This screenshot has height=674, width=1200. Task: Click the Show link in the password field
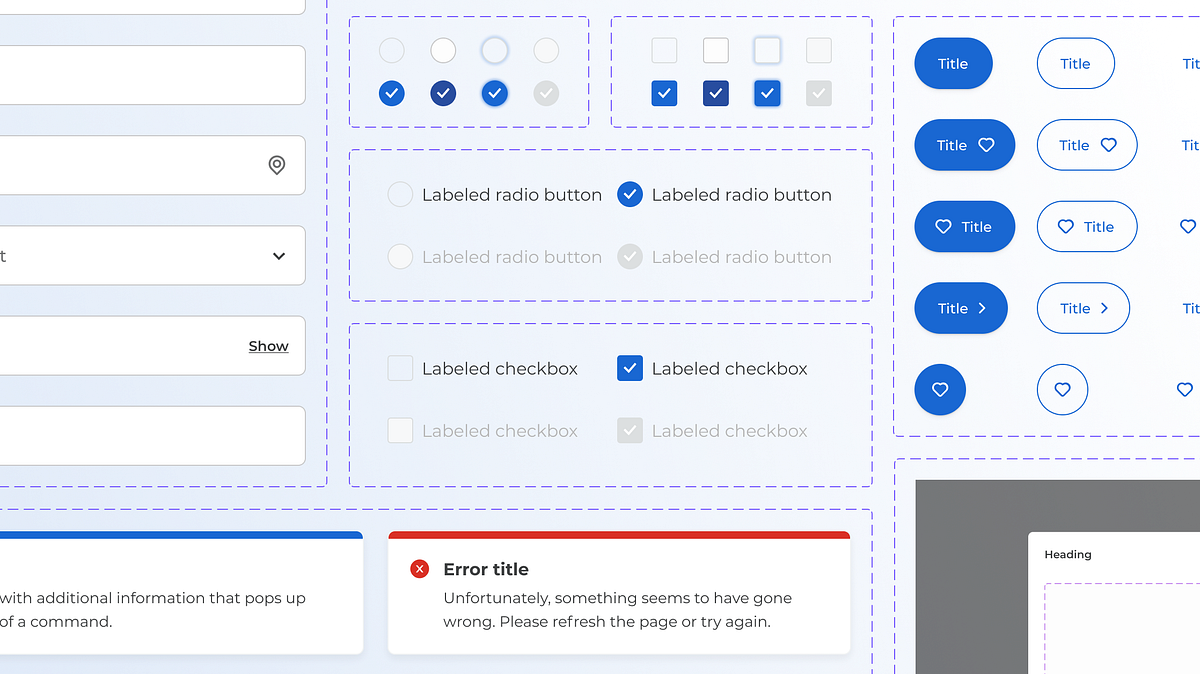coord(268,345)
